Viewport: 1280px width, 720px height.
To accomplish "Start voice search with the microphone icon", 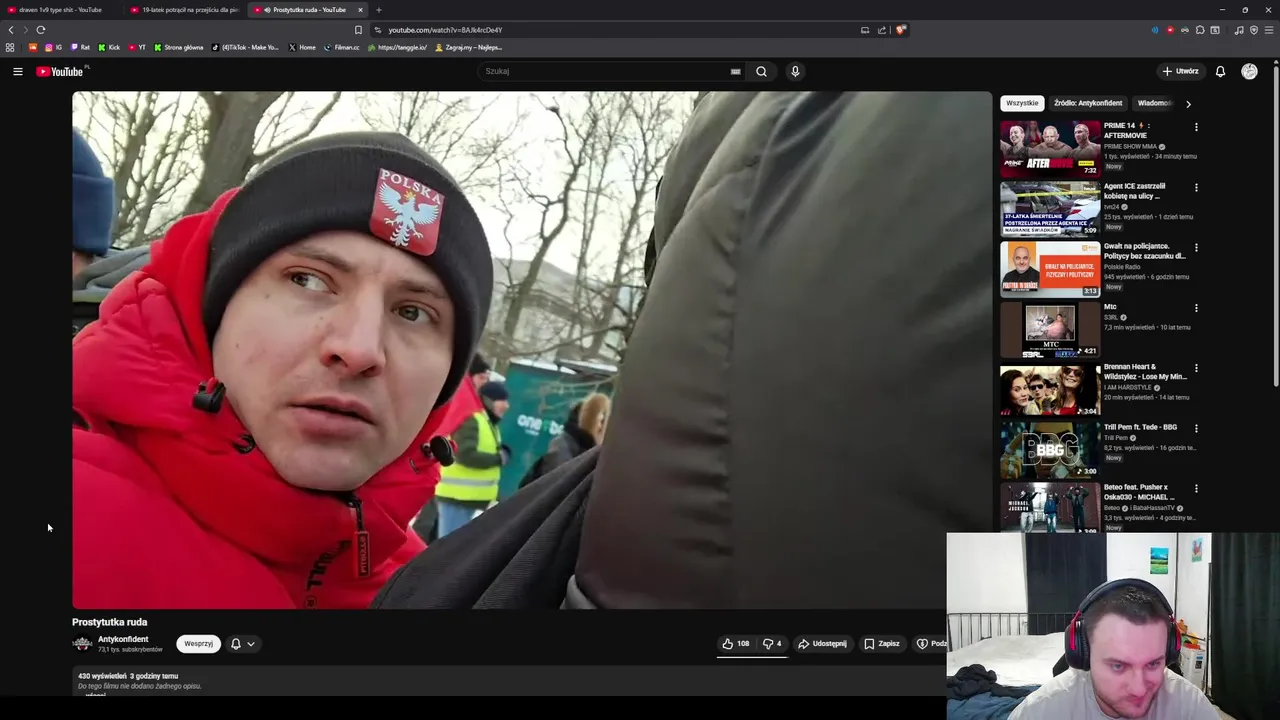I will [795, 71].
